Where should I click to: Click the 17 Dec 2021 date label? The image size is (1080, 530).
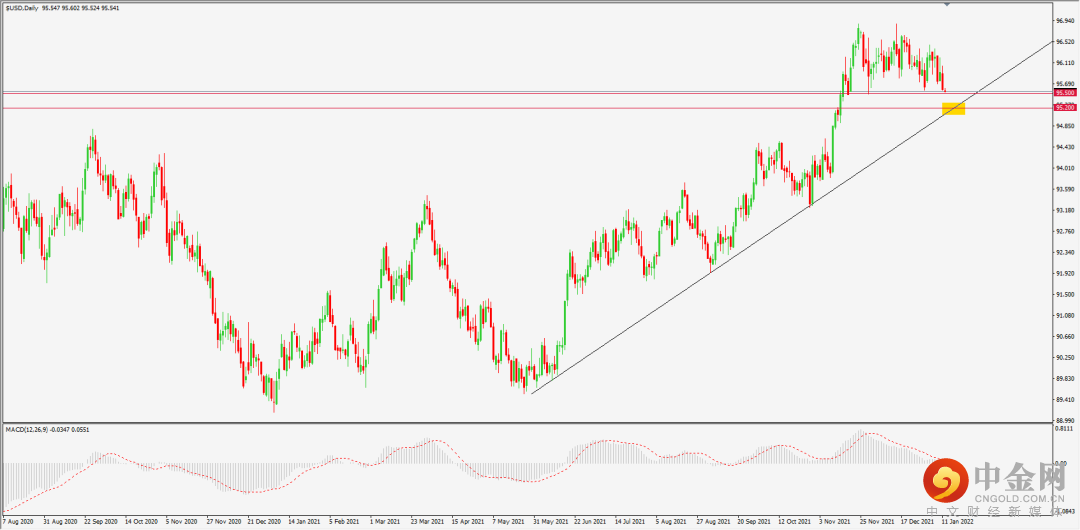[919, 522]
